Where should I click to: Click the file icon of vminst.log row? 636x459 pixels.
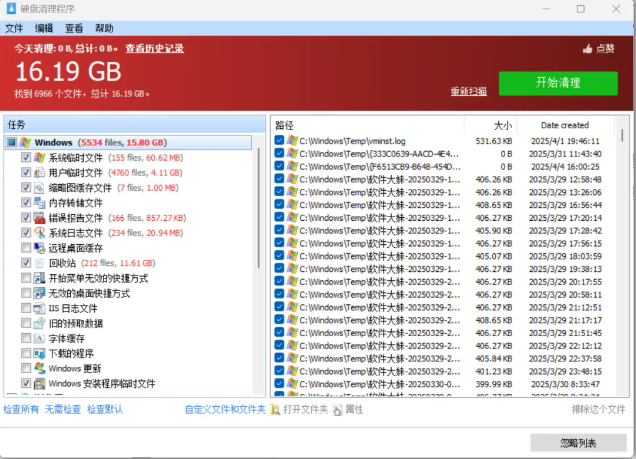coord(292,141)
